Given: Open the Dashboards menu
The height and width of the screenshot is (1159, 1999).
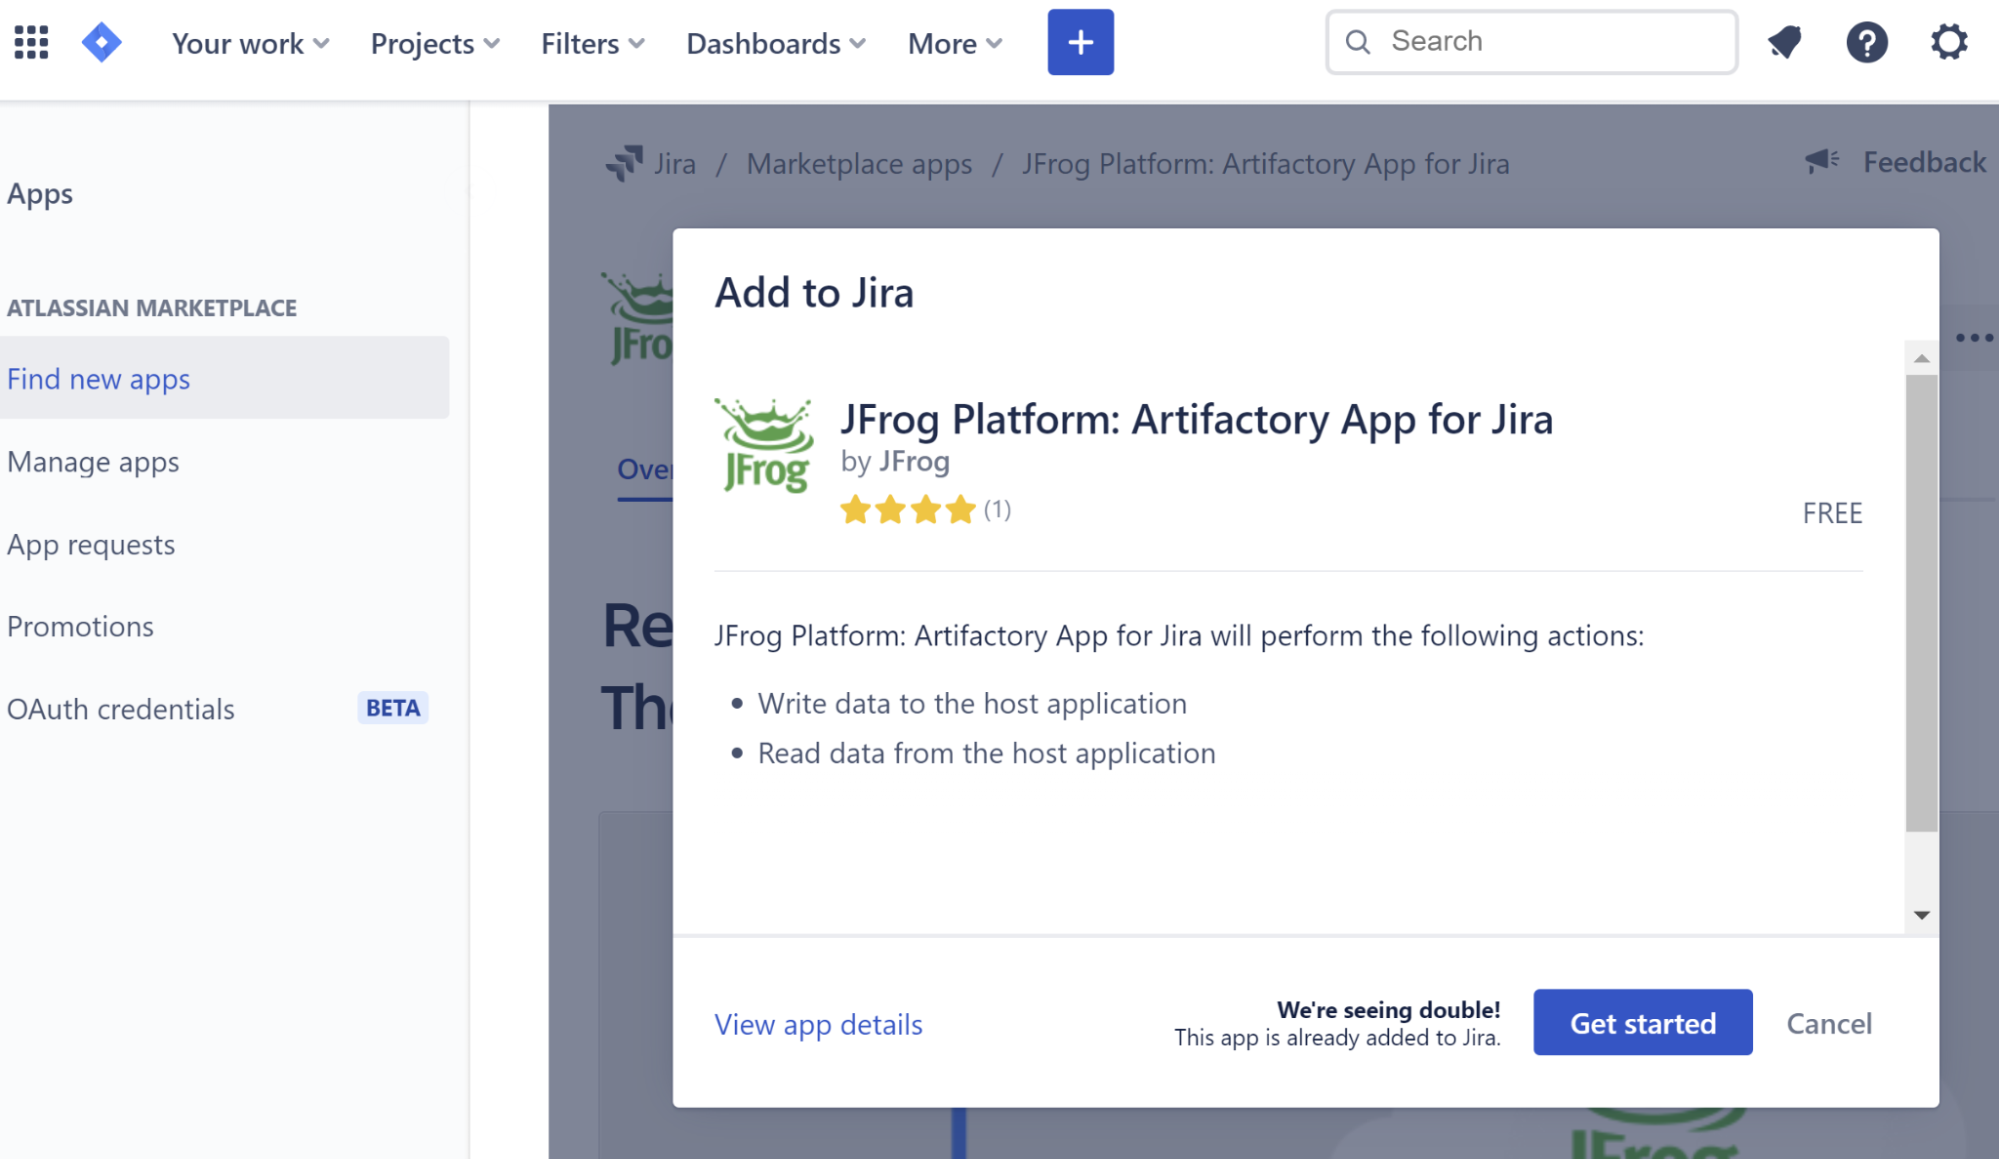Looking at the screenshot, I should [x=775, y=43].
